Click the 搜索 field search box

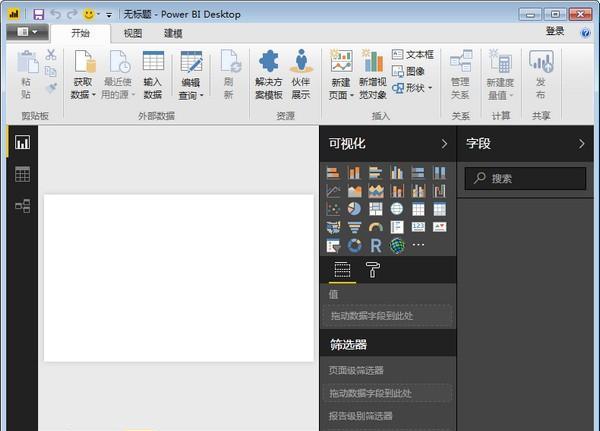pyautogui.click(x=525, y=178)
